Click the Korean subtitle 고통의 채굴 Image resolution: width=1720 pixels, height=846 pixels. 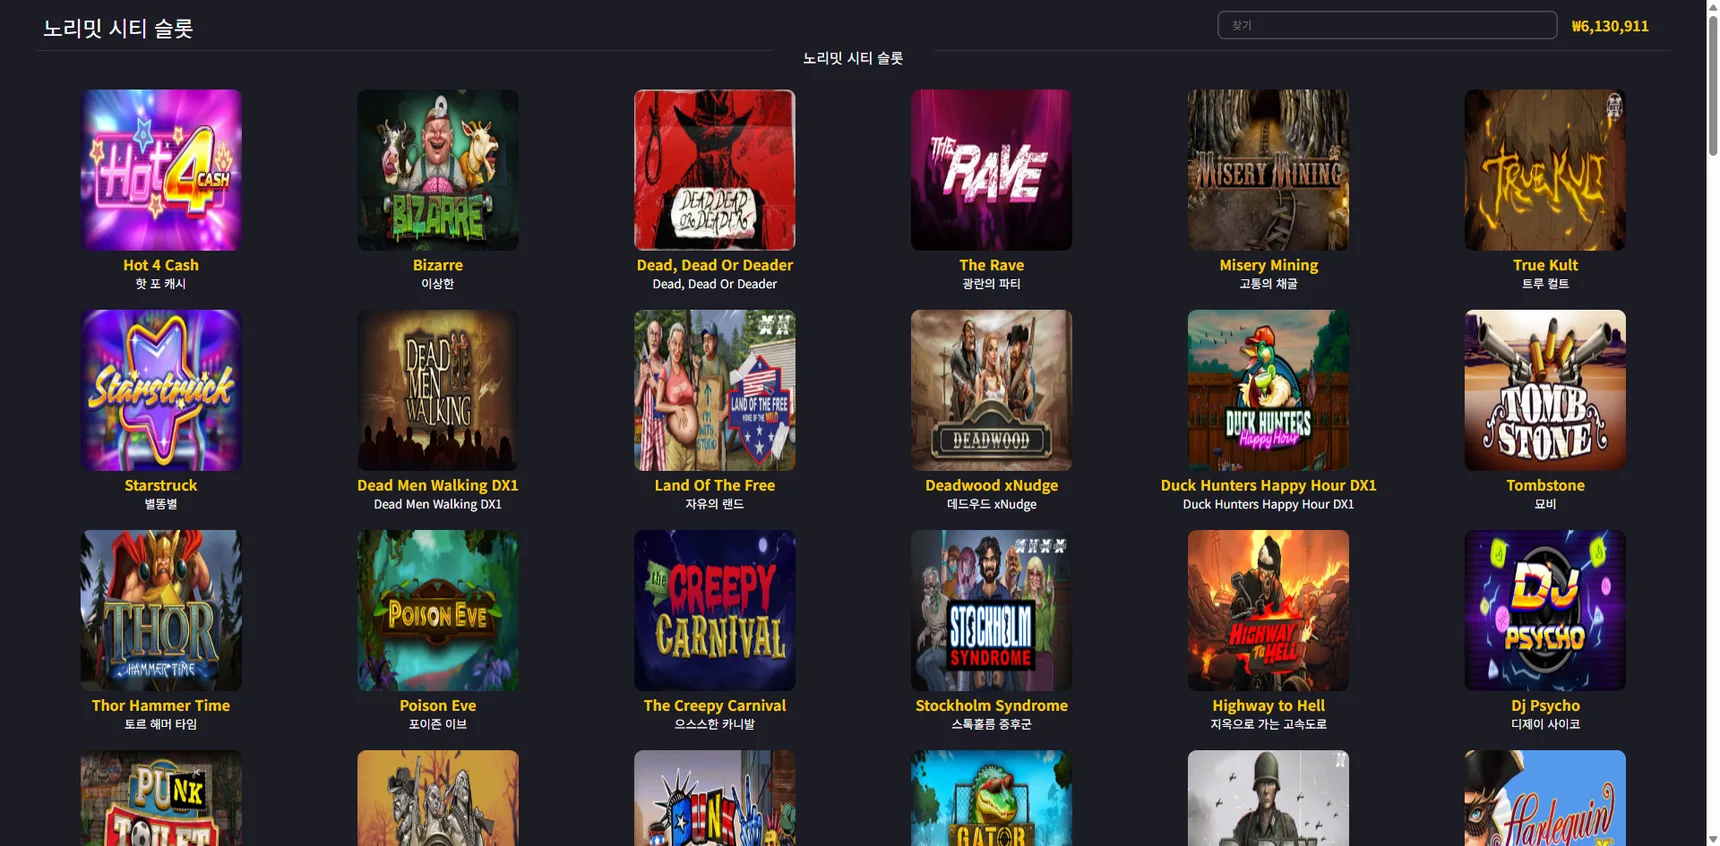click(1268, 284)
